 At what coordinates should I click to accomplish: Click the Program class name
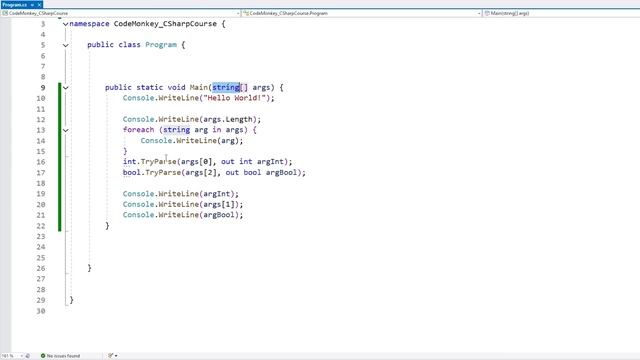pos(161,45)
